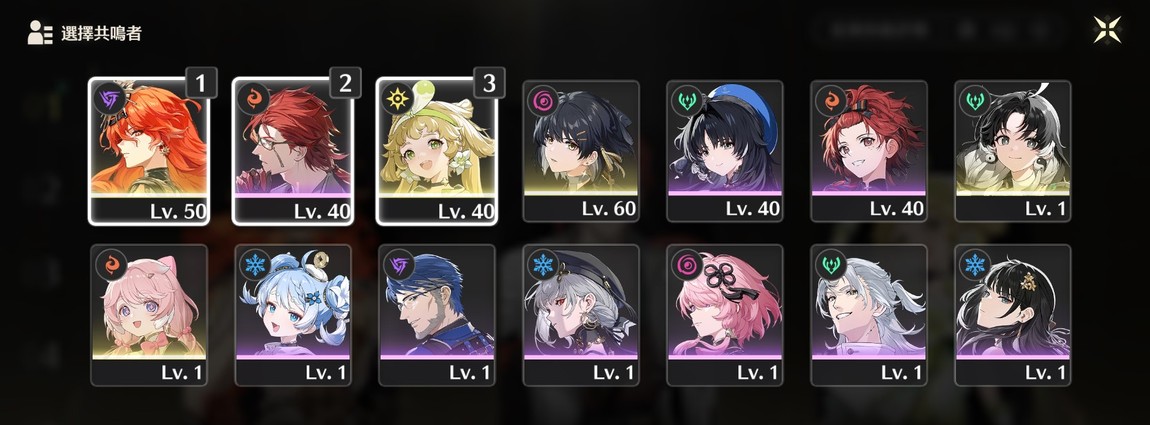Click the yellow Spectro icon on blonde girl

397,98
